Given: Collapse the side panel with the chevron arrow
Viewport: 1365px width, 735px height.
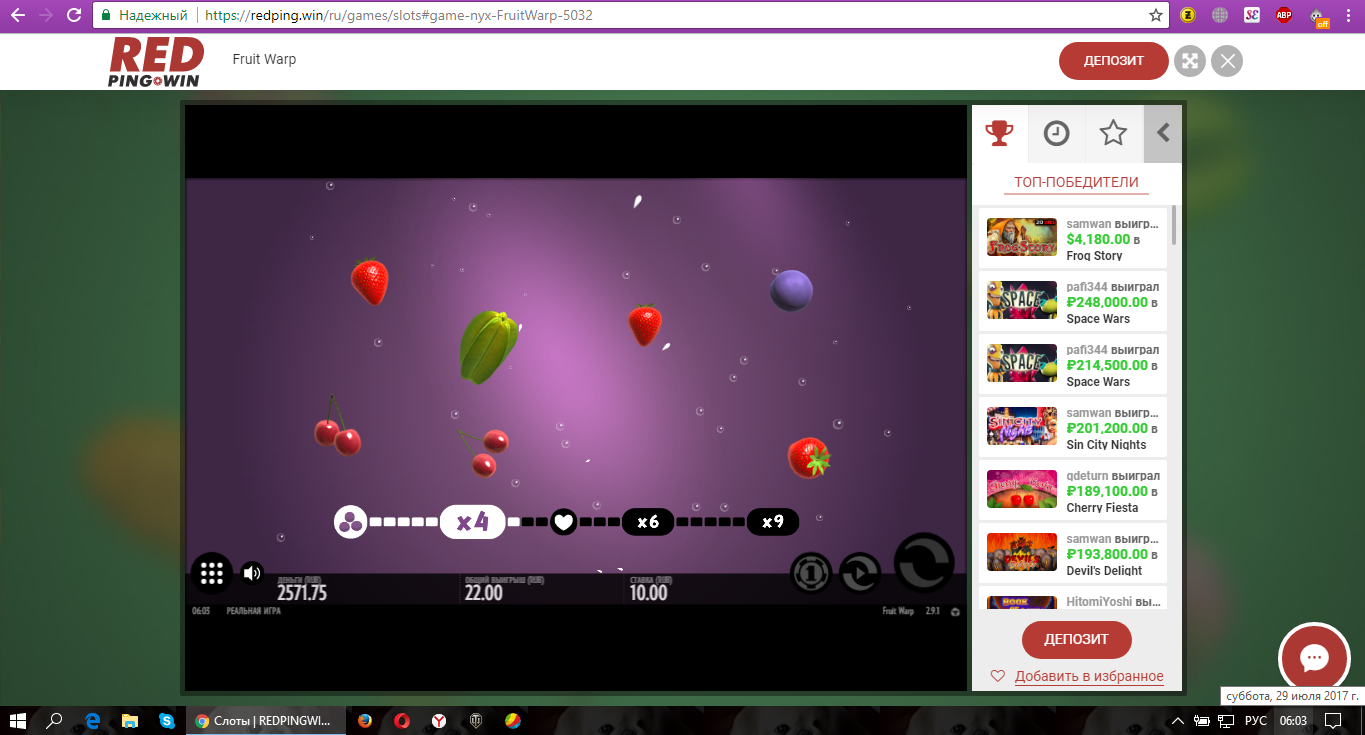Looking at the screenshot, I should [1162, 133].
